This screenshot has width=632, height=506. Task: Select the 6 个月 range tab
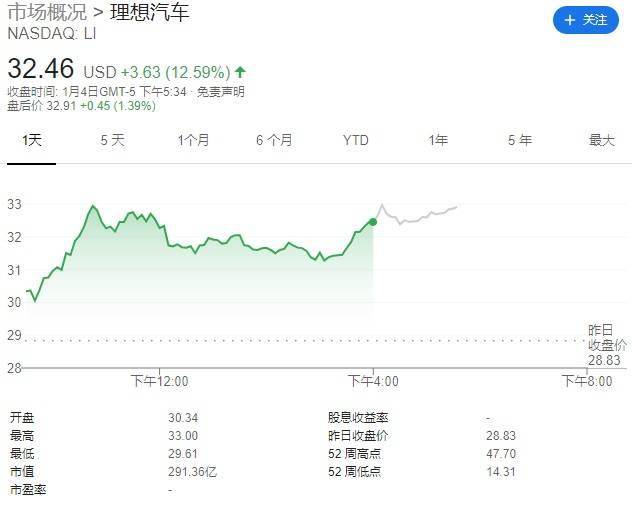274,140
